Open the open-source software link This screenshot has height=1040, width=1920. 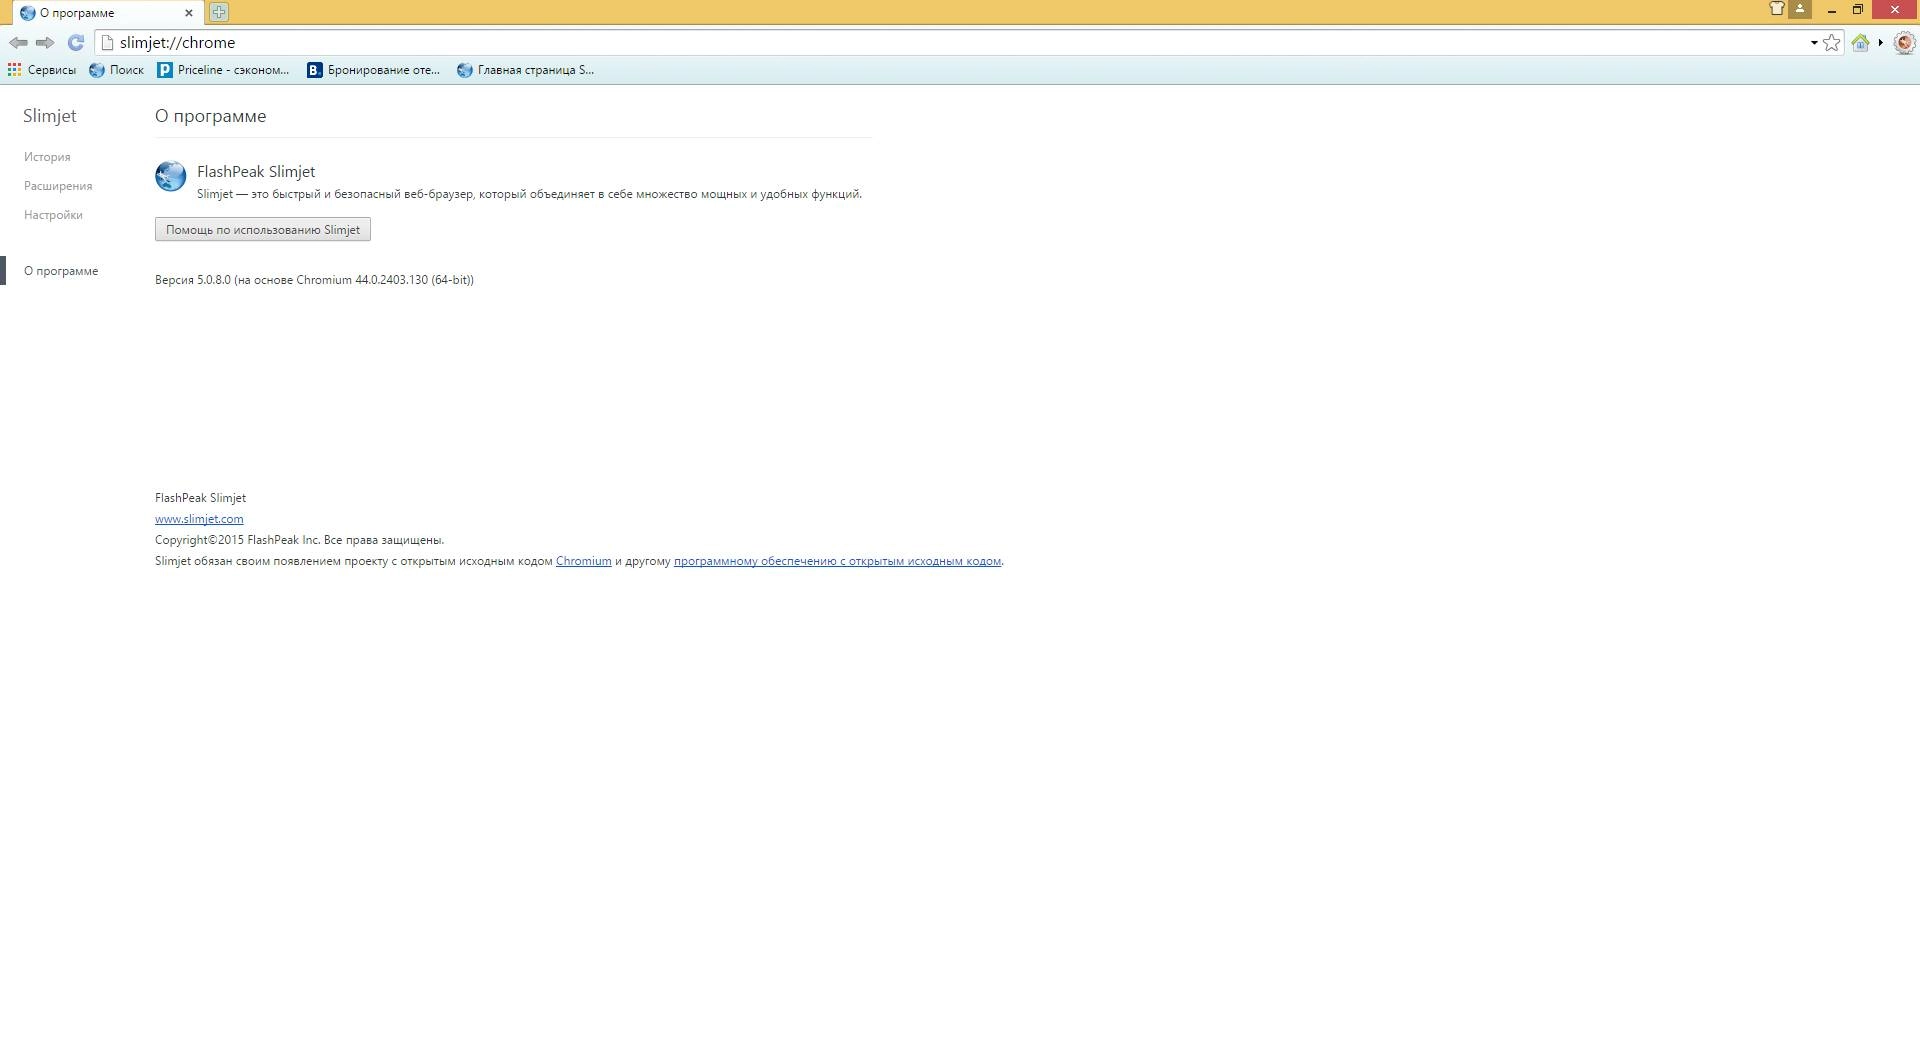coord(837,561)
